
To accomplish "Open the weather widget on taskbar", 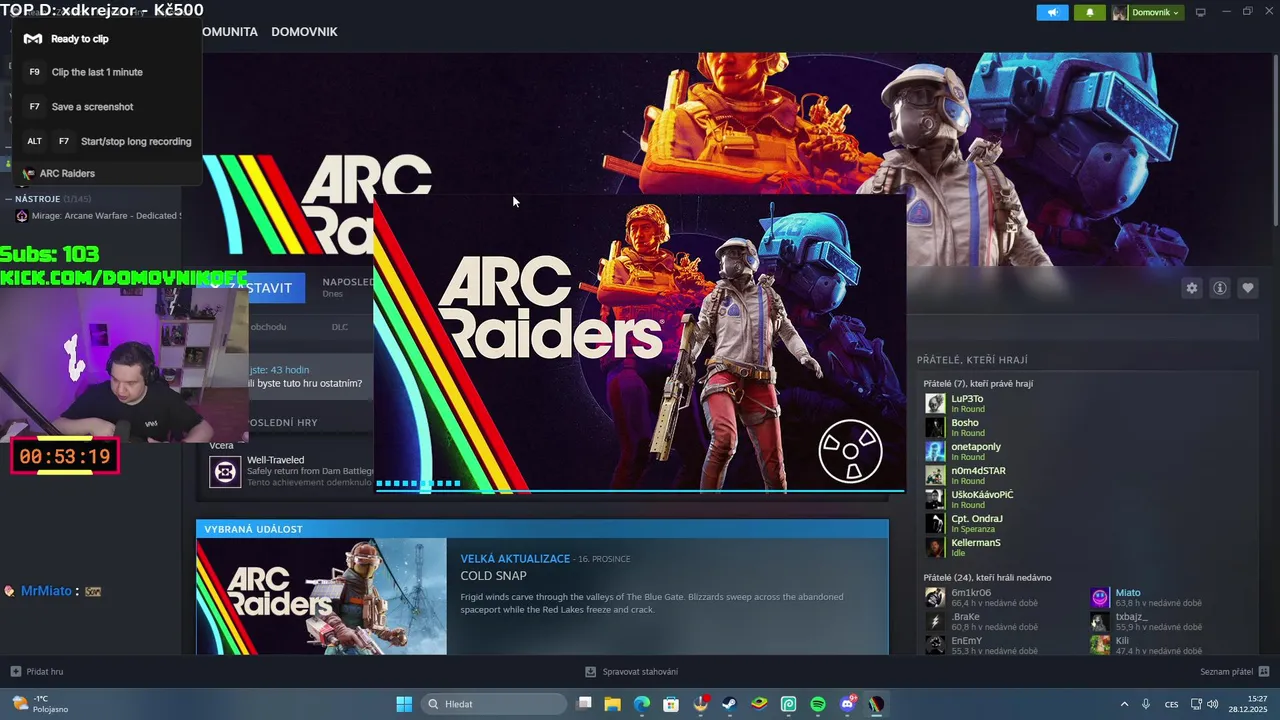I will point(41,704).
